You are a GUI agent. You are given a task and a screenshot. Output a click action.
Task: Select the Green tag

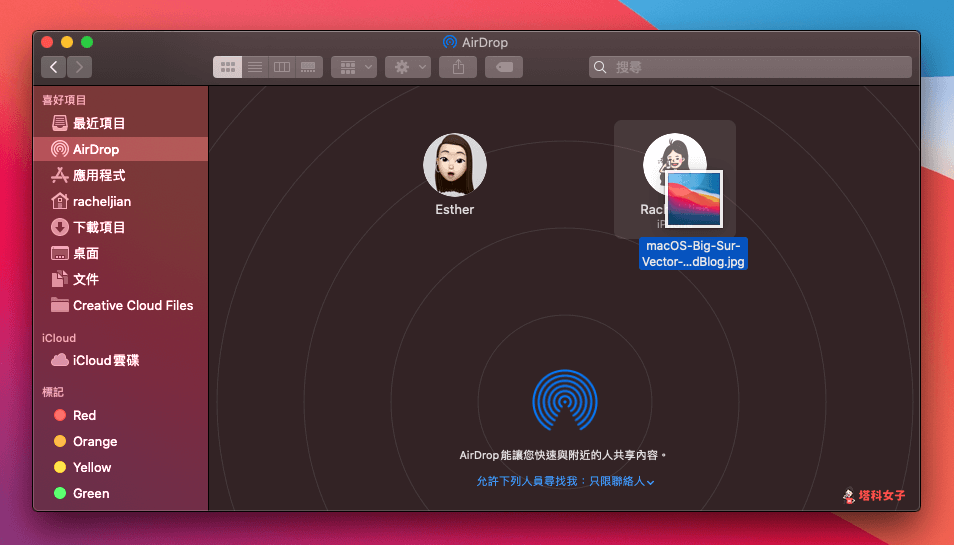(120, 493)
